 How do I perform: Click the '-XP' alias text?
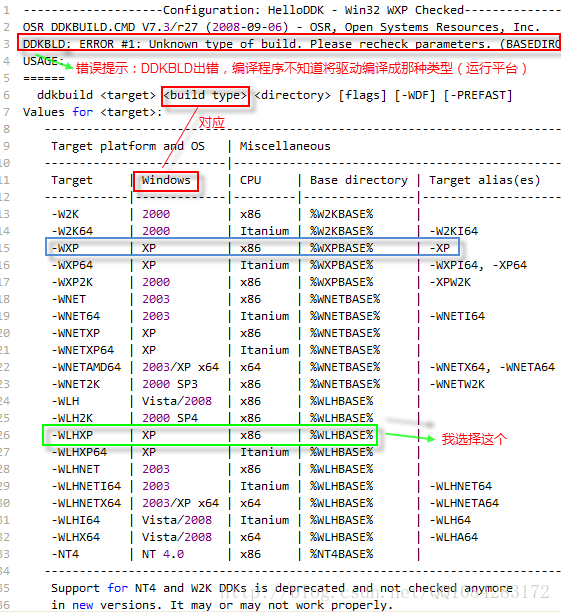pyautogui.click(x=440, y=248)
